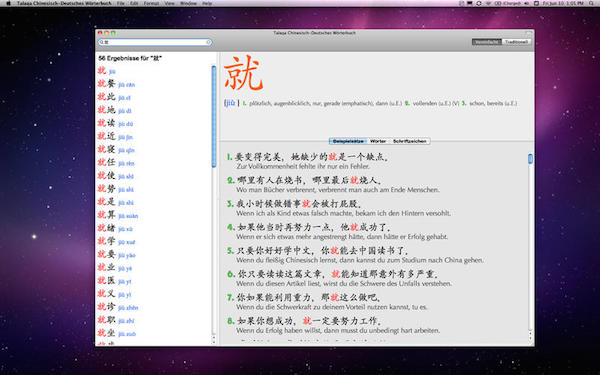
Task: Click into the dictionary search field
Action: [x=155, y=42]
